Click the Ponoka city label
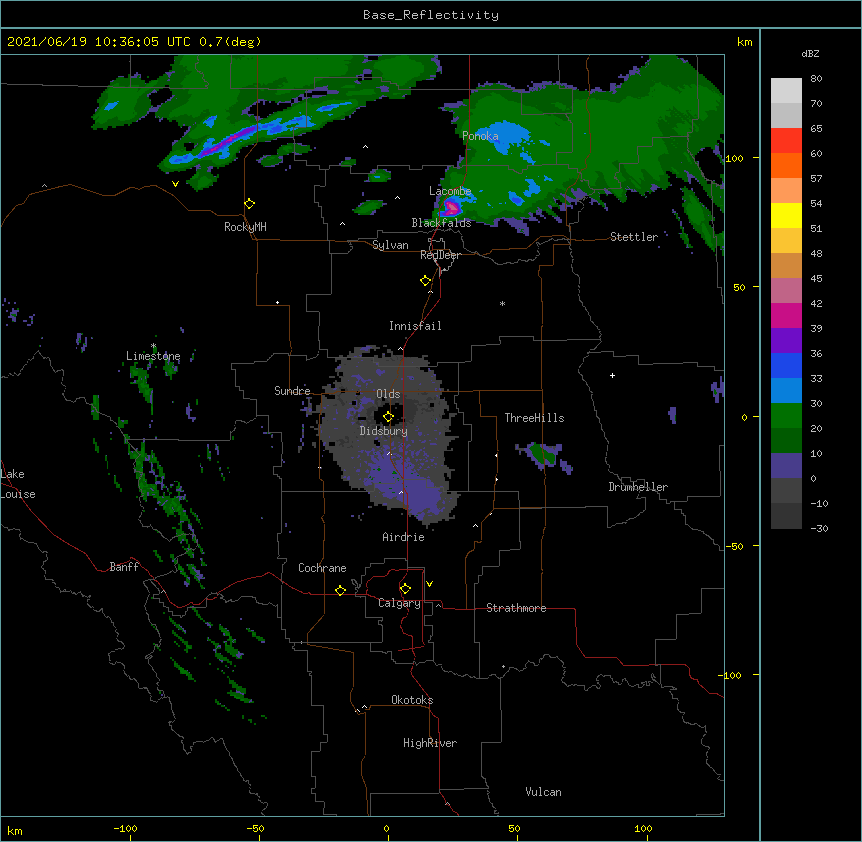This screenshot has height=842, width=862. [480, 136]
